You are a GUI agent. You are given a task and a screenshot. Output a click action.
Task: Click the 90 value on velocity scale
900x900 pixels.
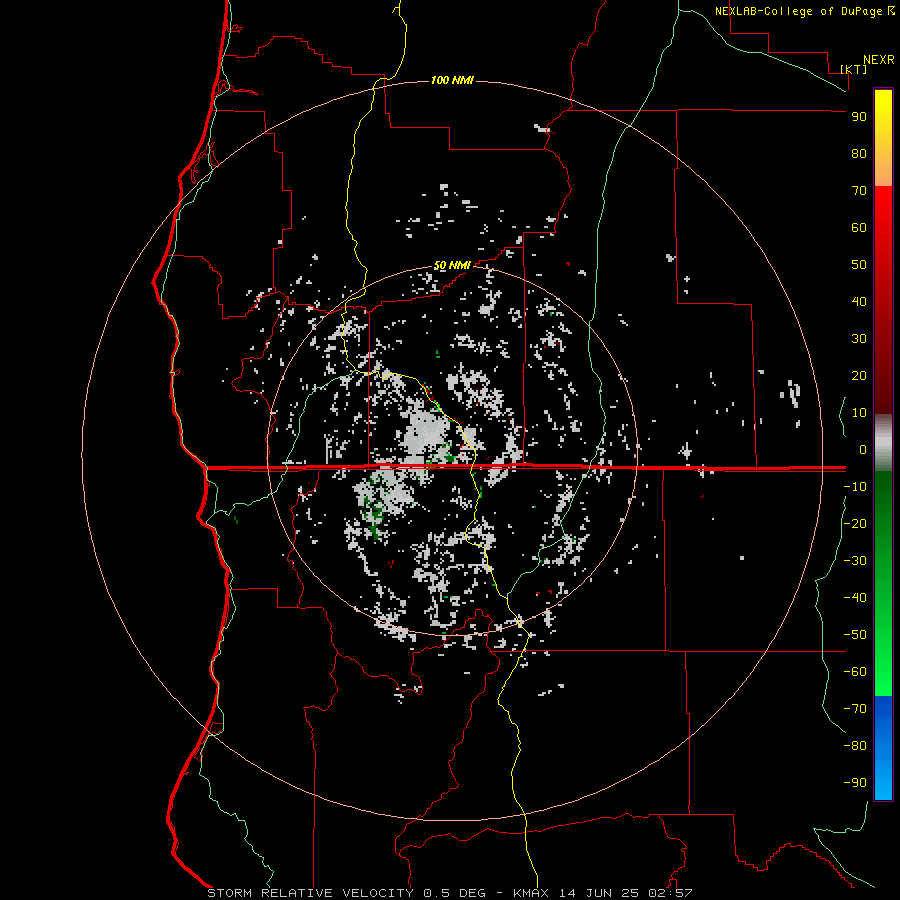tap(859, 117)
